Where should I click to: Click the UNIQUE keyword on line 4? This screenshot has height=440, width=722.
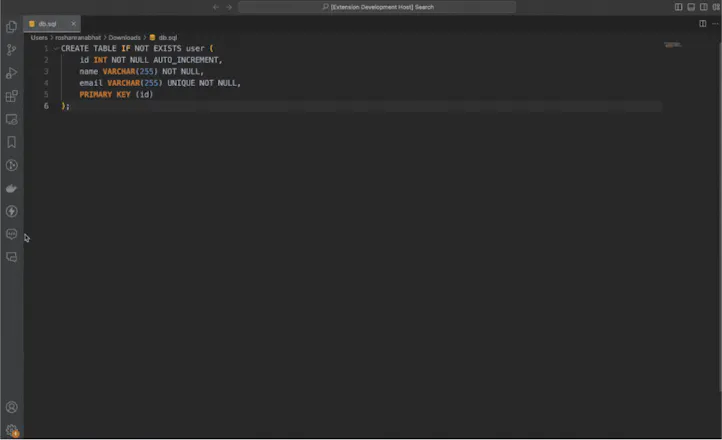[181, 83]
